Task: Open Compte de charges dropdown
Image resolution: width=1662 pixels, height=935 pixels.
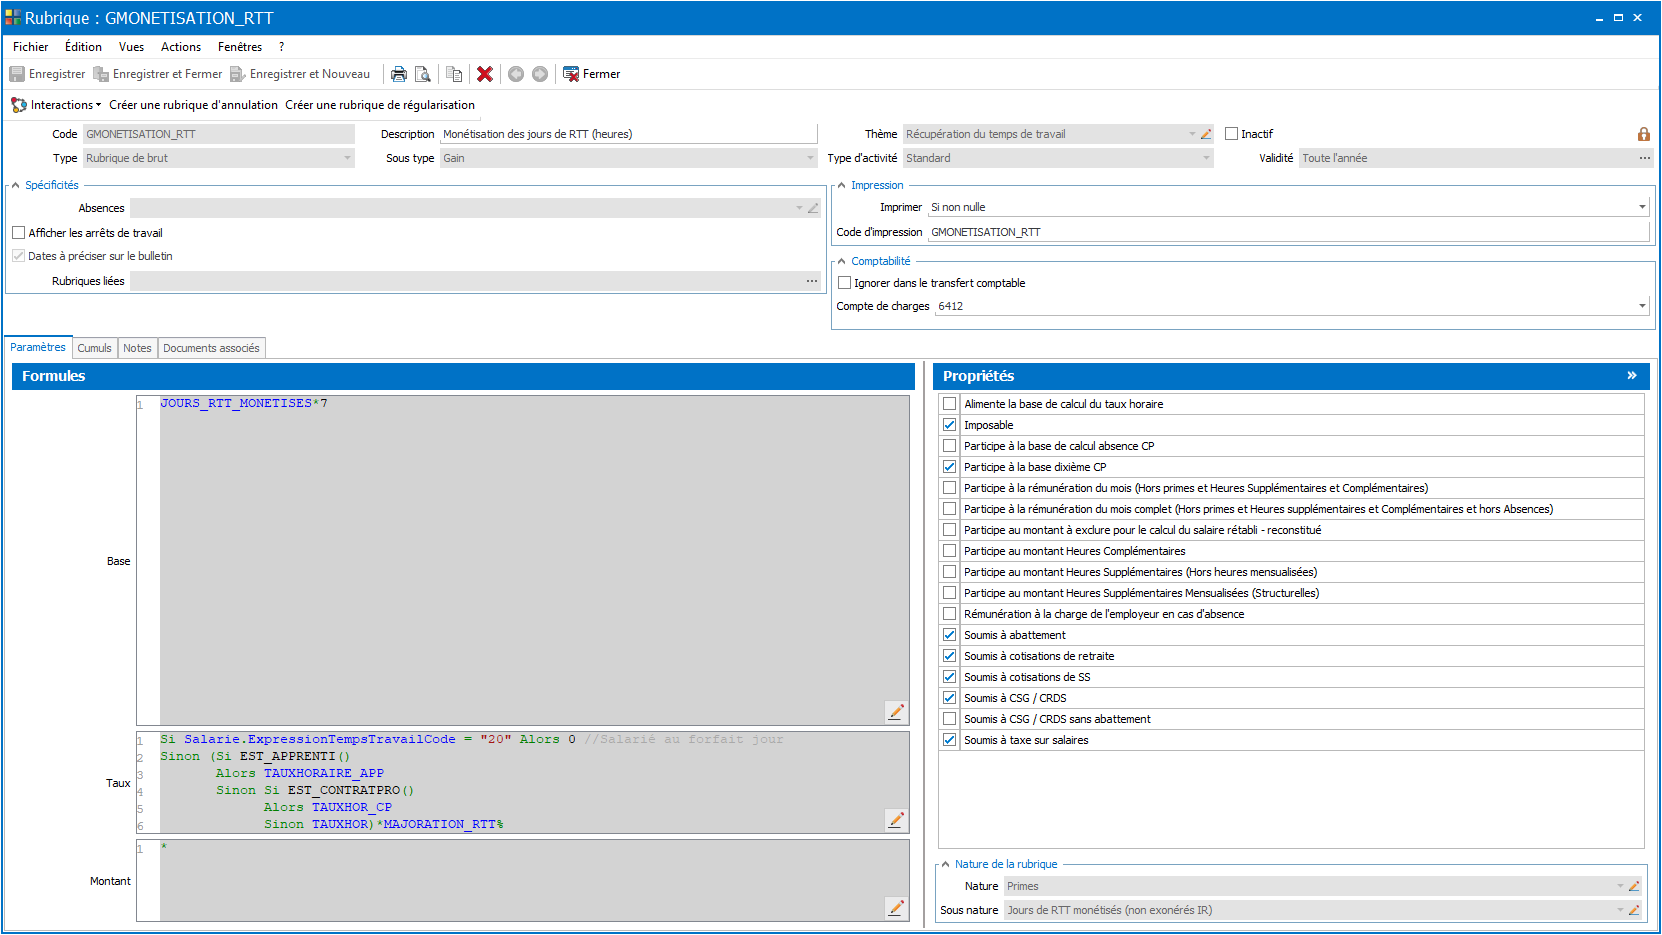Action: point(1642,306)
